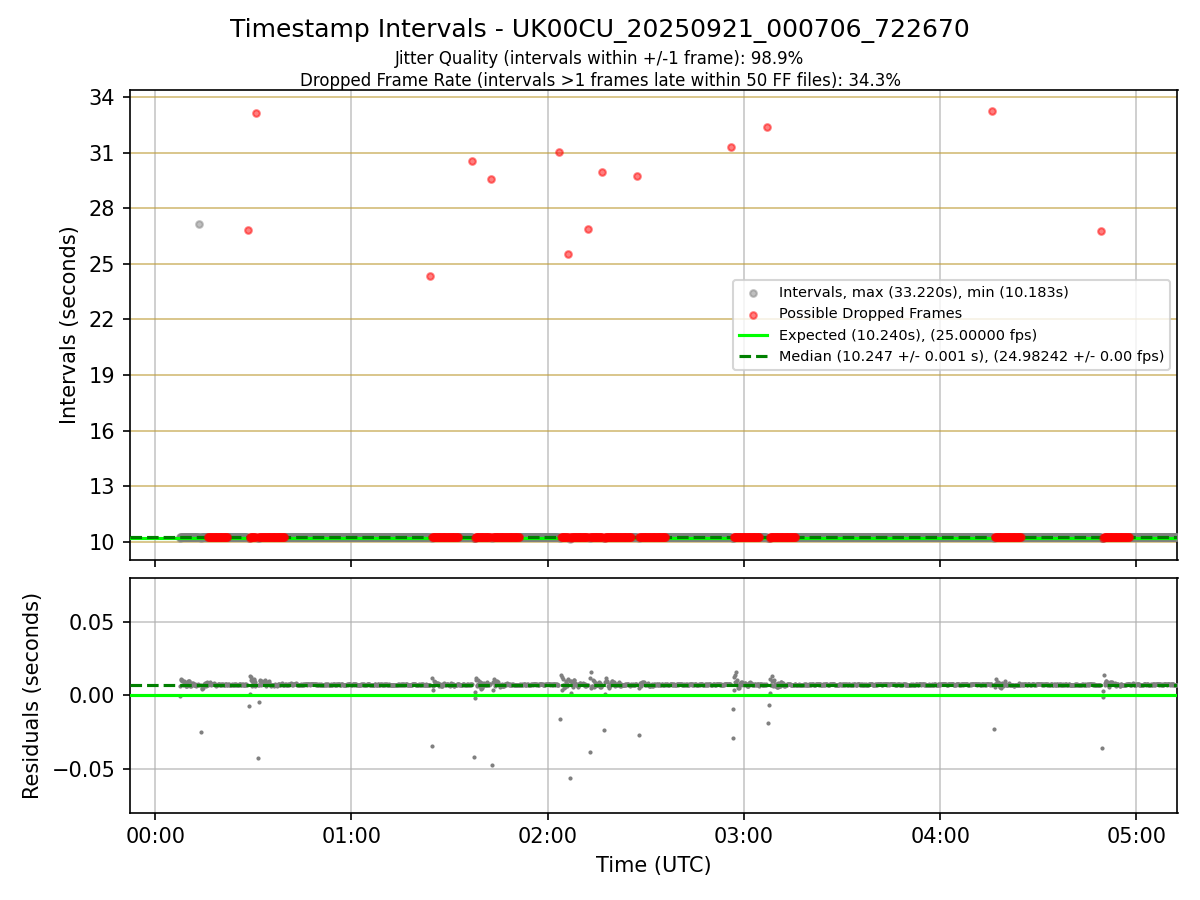The image size is (1200, 900).
Task: Click the dashed green line sample in the legend
Action: pyautogui.click(x=754, y=356)
